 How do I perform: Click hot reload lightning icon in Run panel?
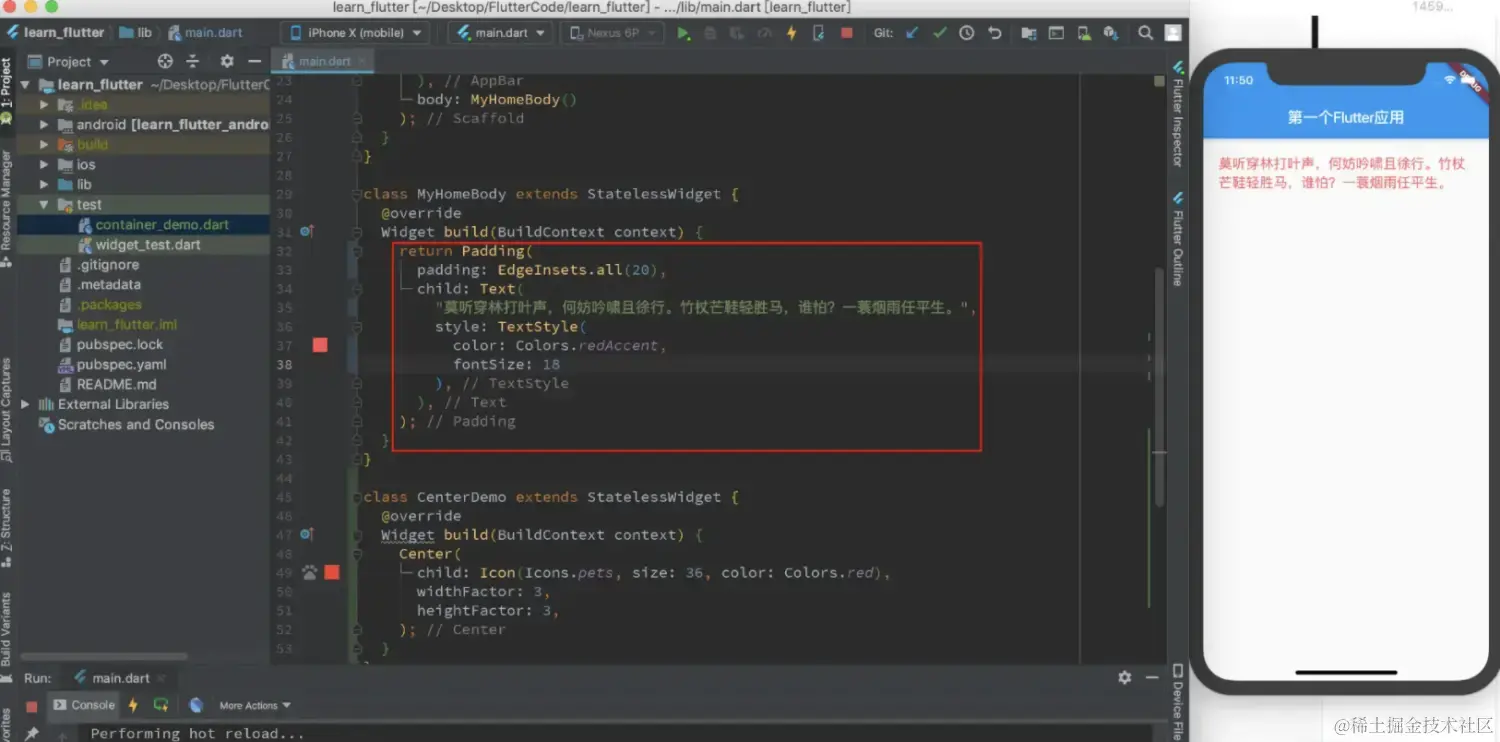133,705
